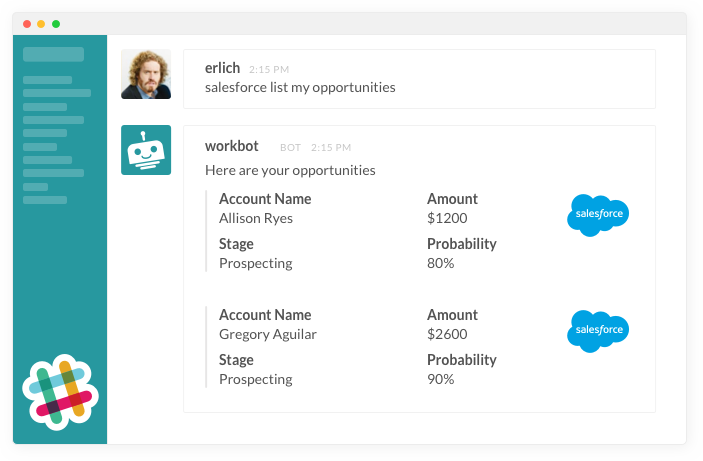
Task: Click the 'salesforce list my opportunities' message
Action: pos(300,87)
